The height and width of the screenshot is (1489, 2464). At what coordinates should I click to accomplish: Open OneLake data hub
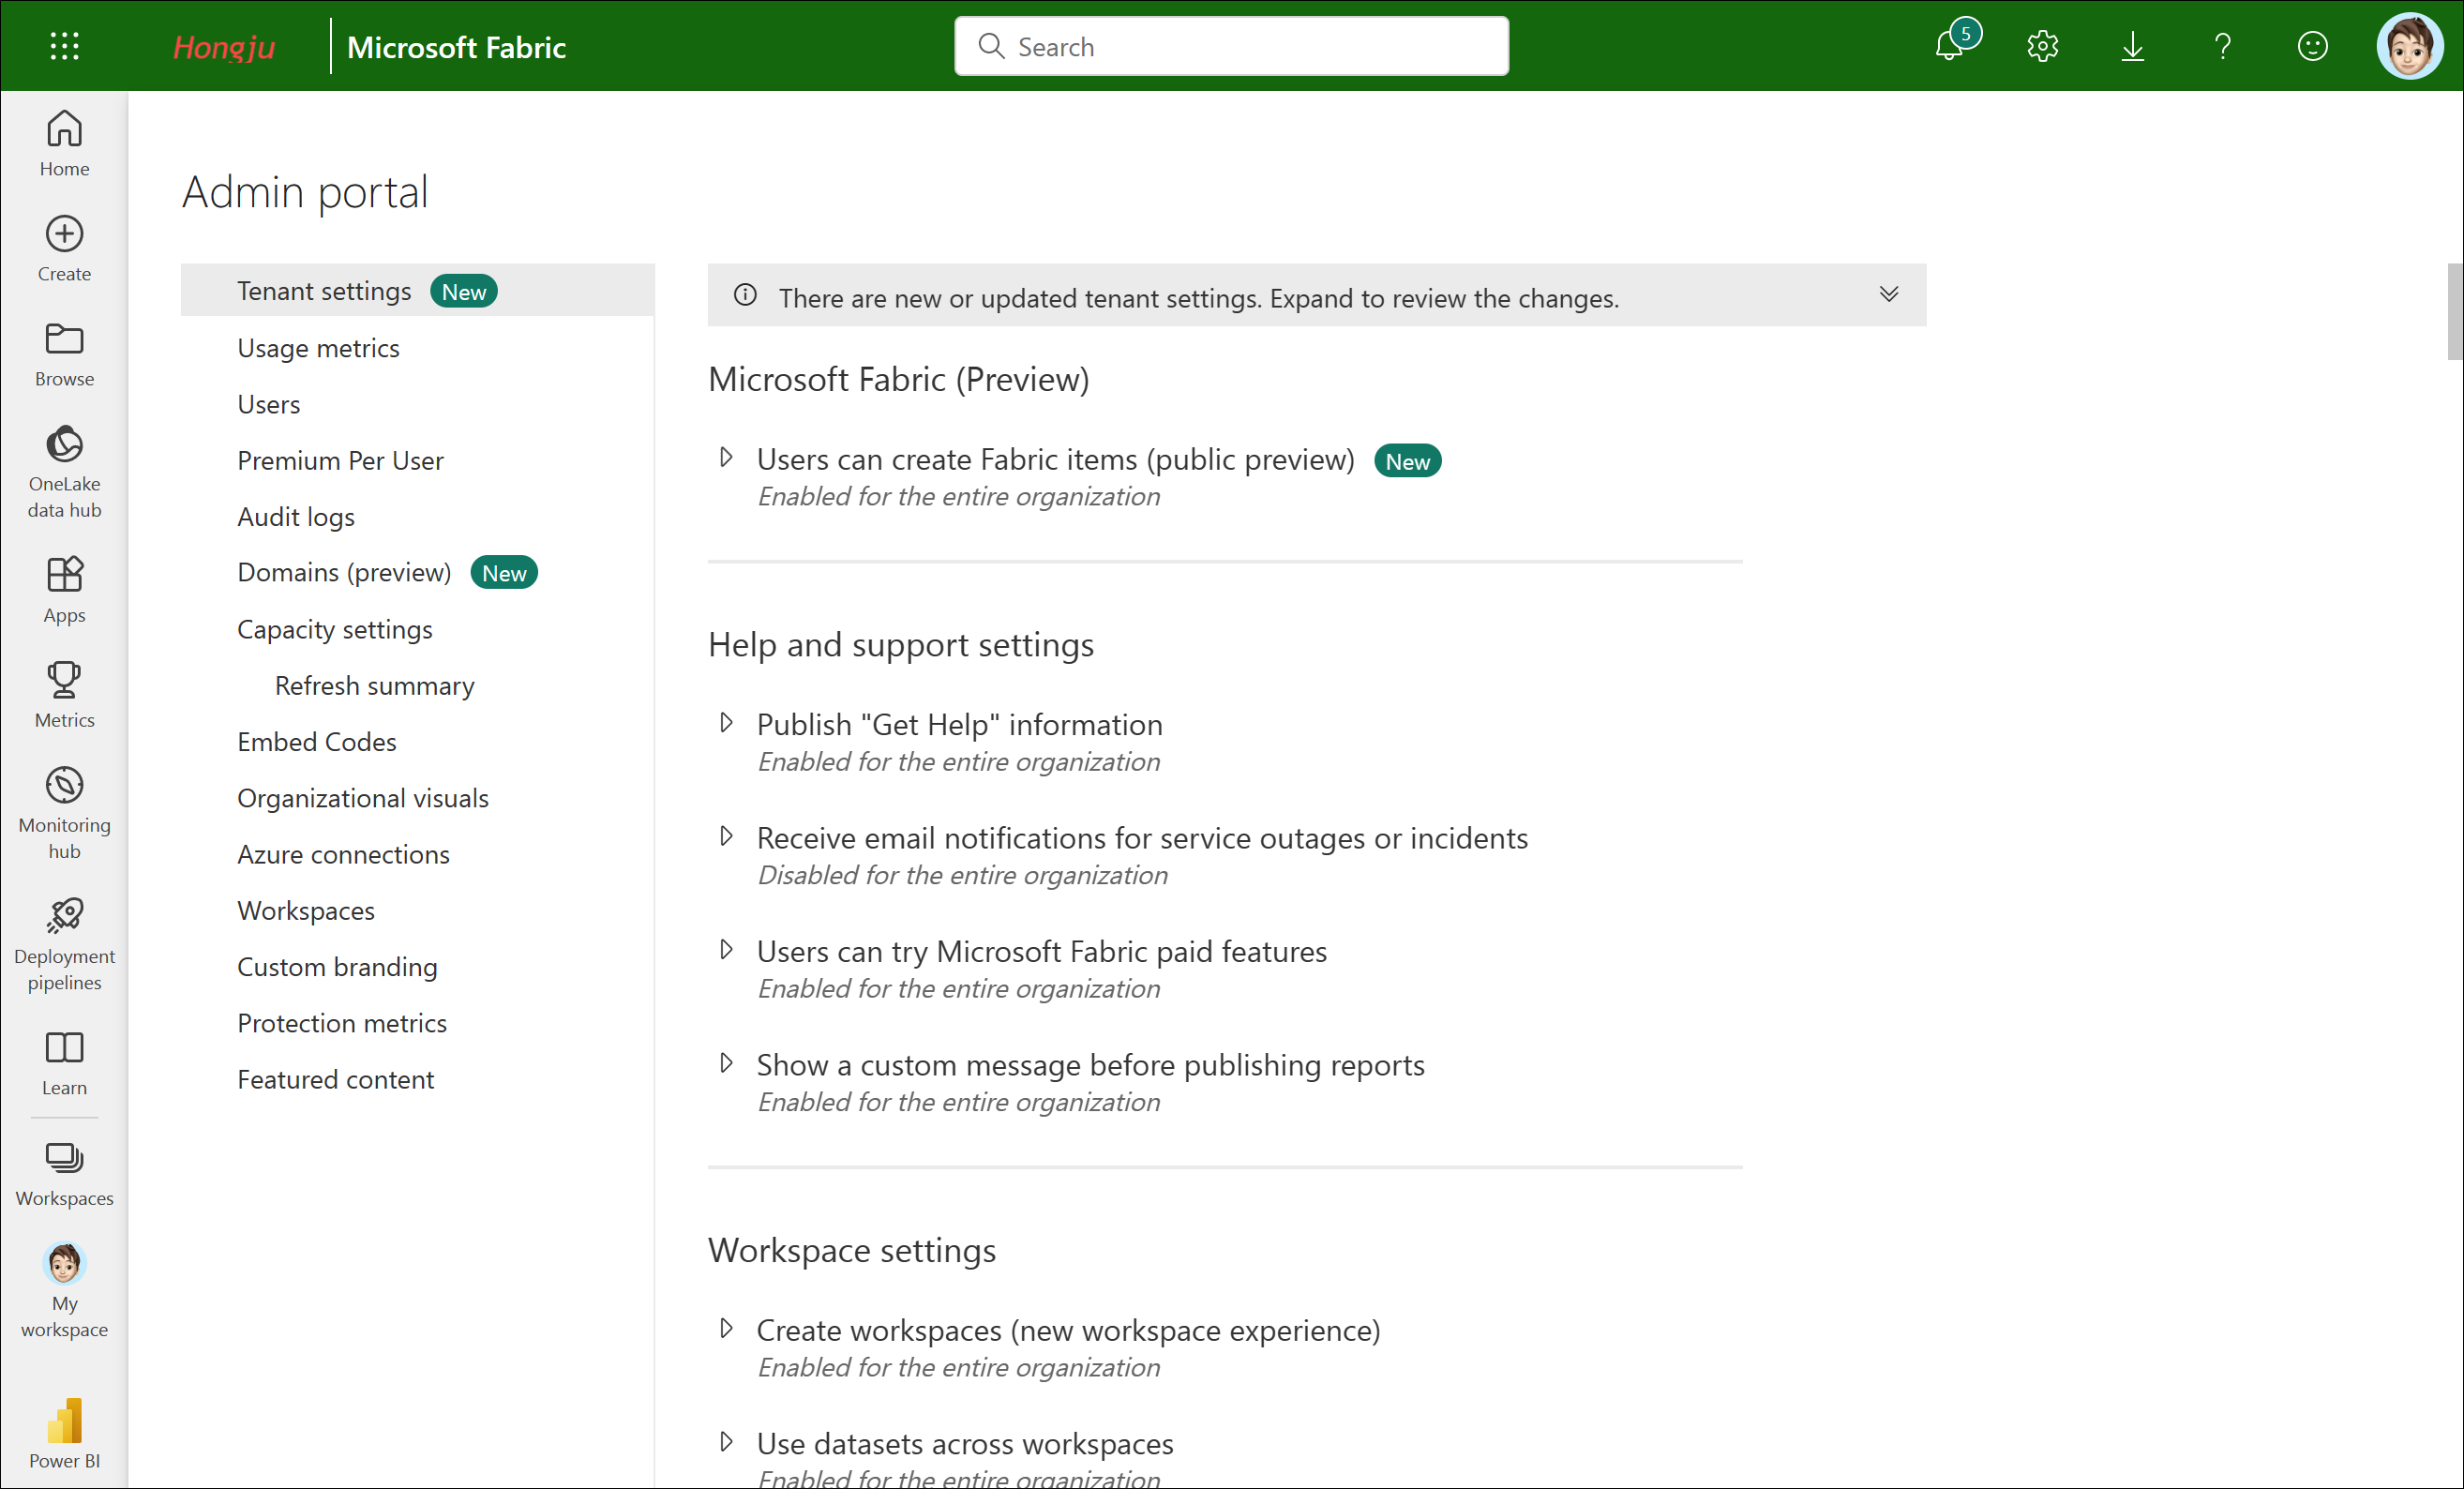64,471
